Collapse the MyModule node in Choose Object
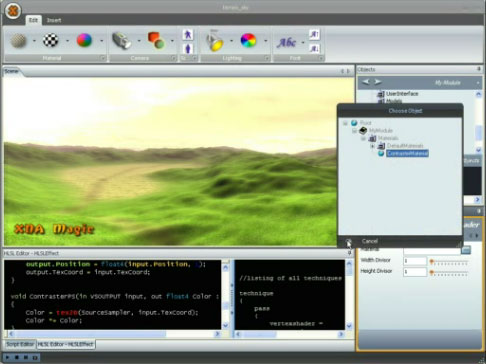 tap(354, 131)
